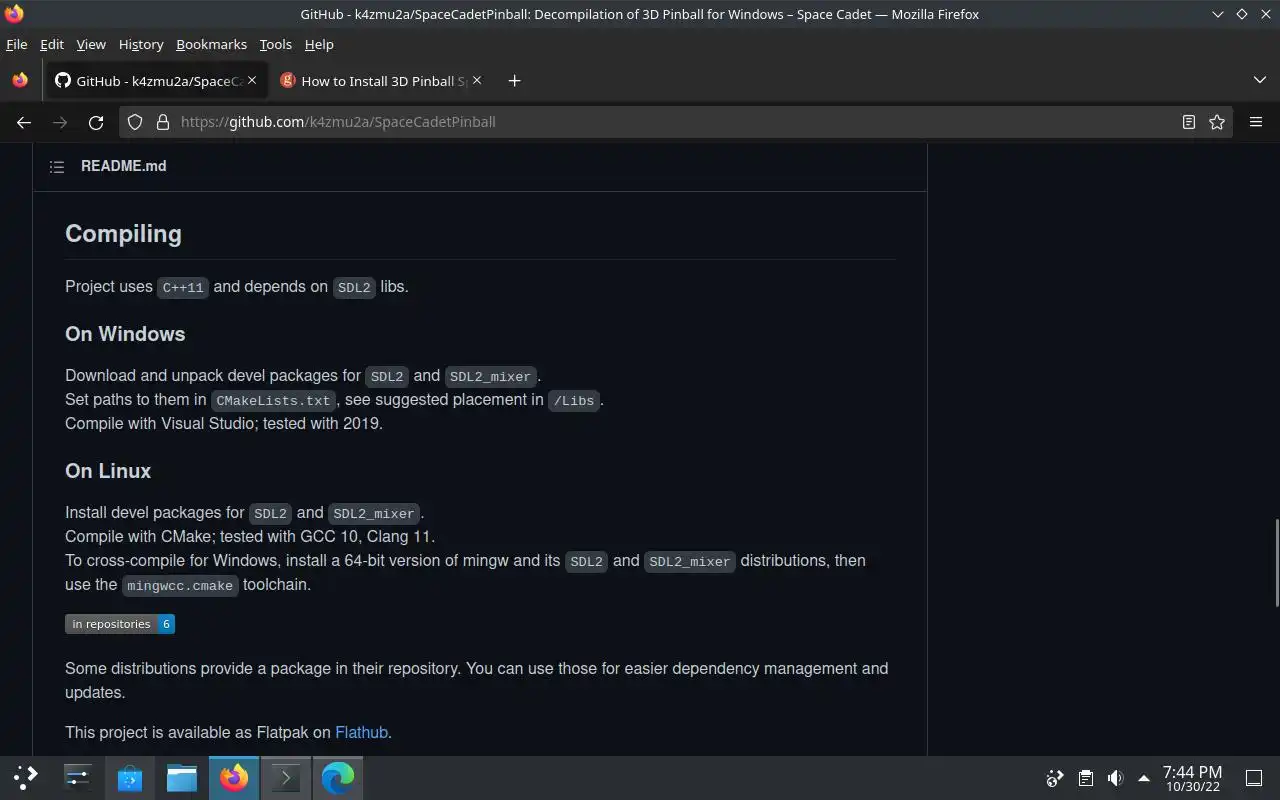Click the Firefox logo in title bar
Viewport: 1280px width, 800px height.
coord(13,14)
